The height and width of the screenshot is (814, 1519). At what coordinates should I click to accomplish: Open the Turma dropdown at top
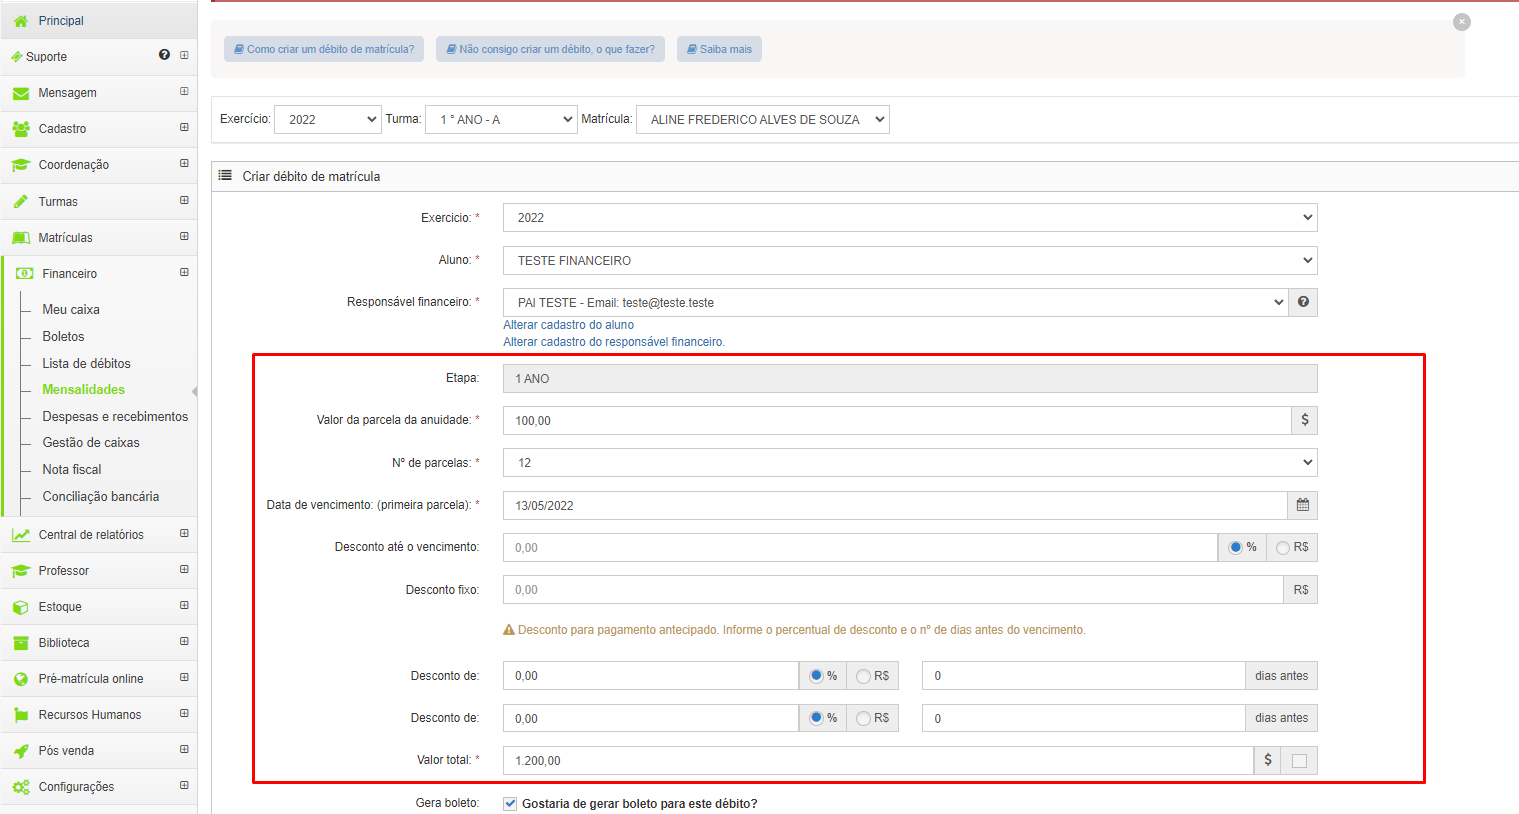coord(502,119)
